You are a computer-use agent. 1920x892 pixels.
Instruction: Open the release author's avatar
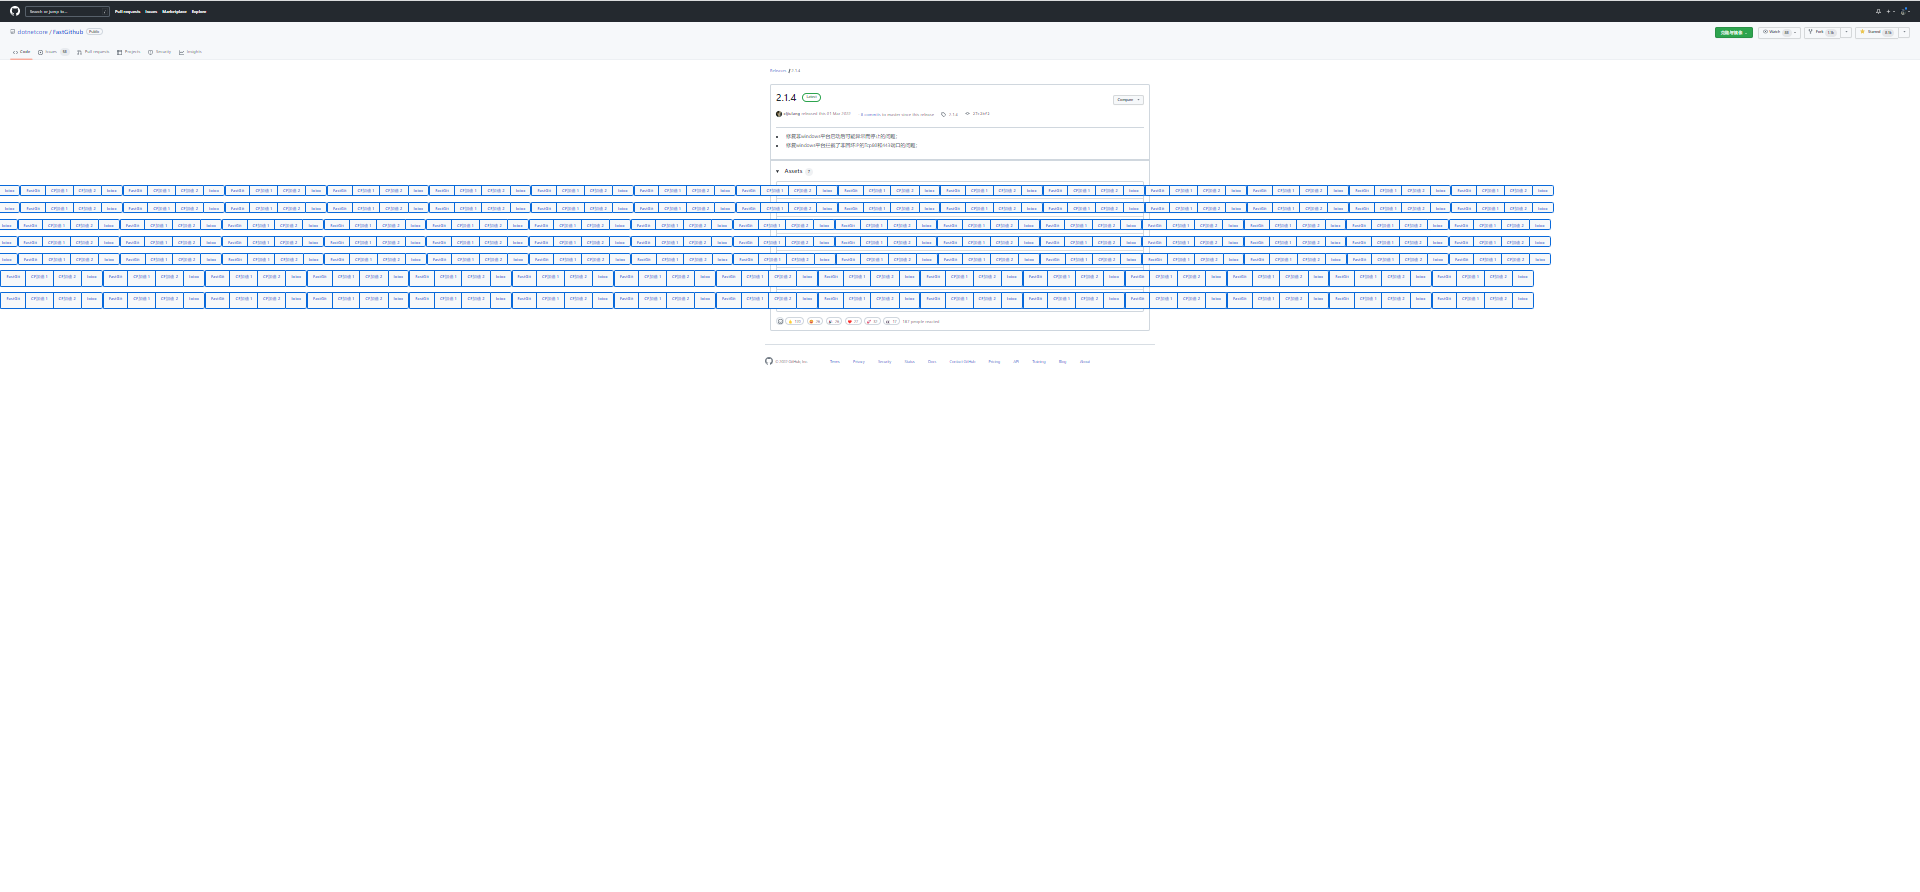pos(779,114)
